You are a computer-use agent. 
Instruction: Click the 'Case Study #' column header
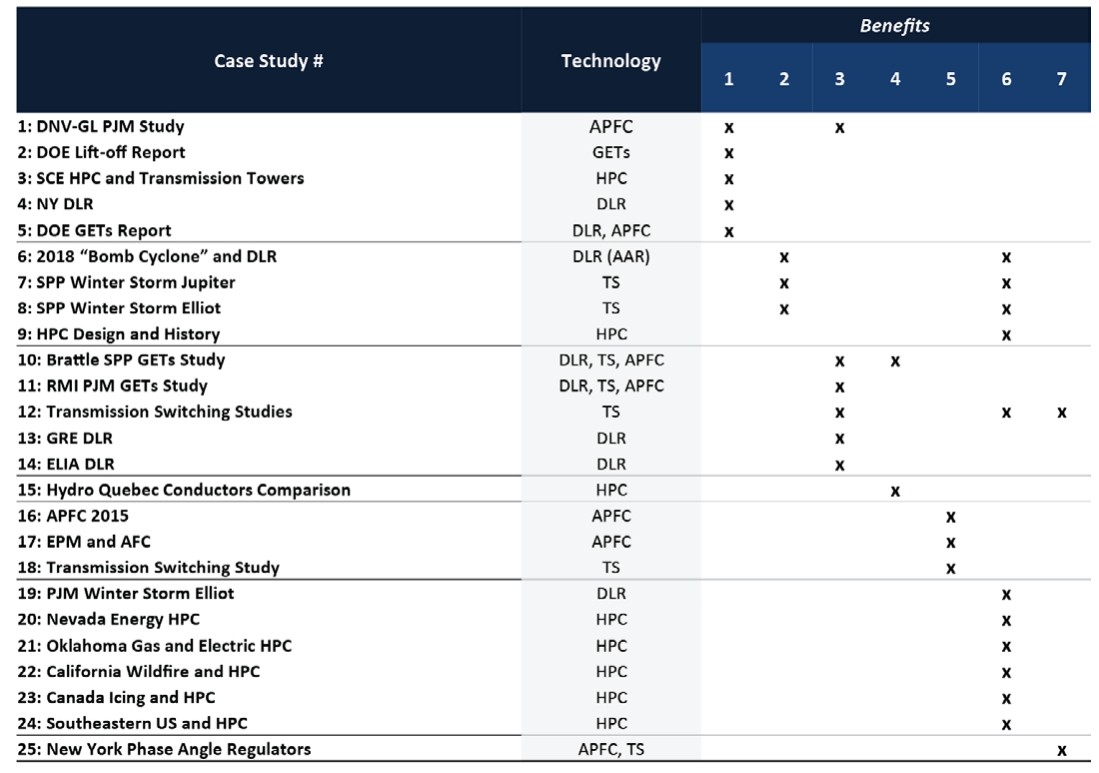(268, 61)
